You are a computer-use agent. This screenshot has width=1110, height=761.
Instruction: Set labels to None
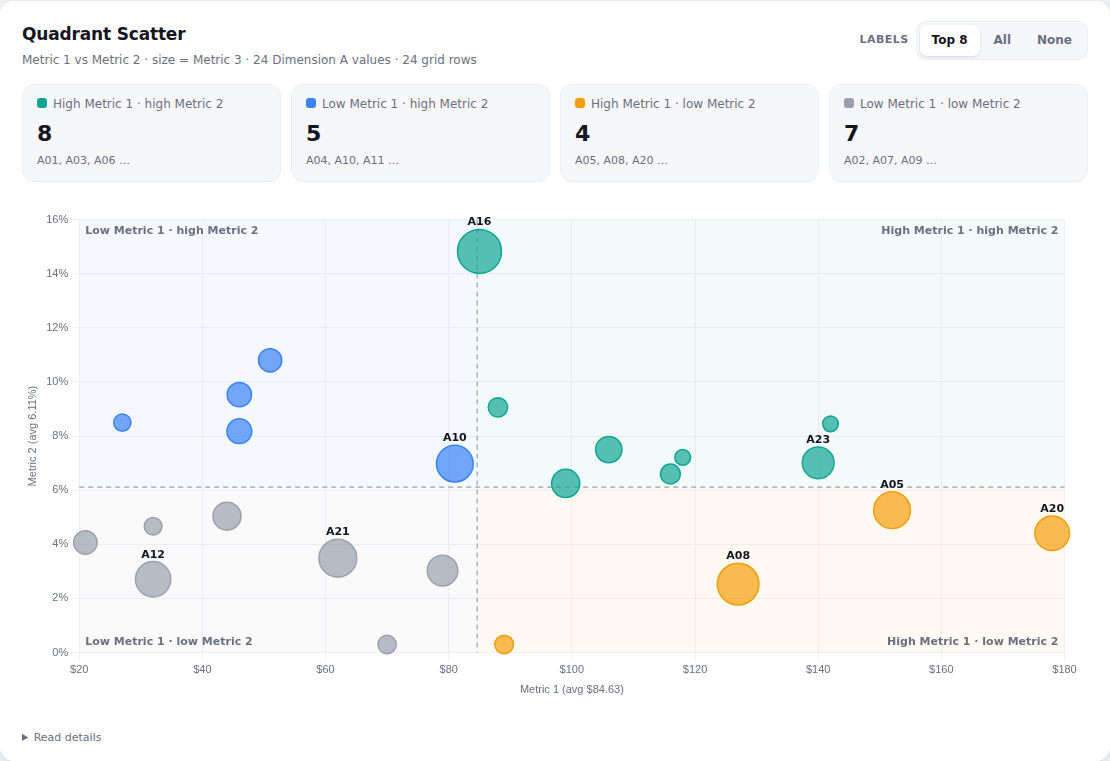1054,40
